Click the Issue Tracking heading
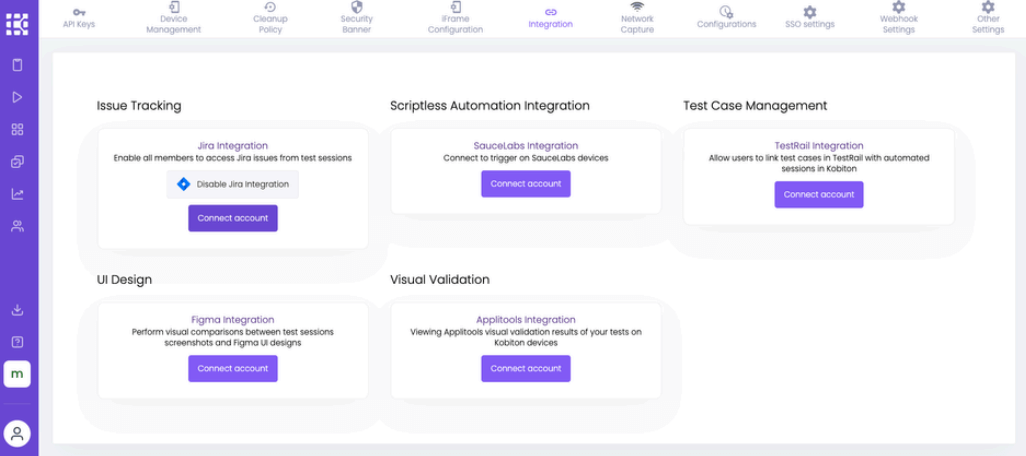 139,105
